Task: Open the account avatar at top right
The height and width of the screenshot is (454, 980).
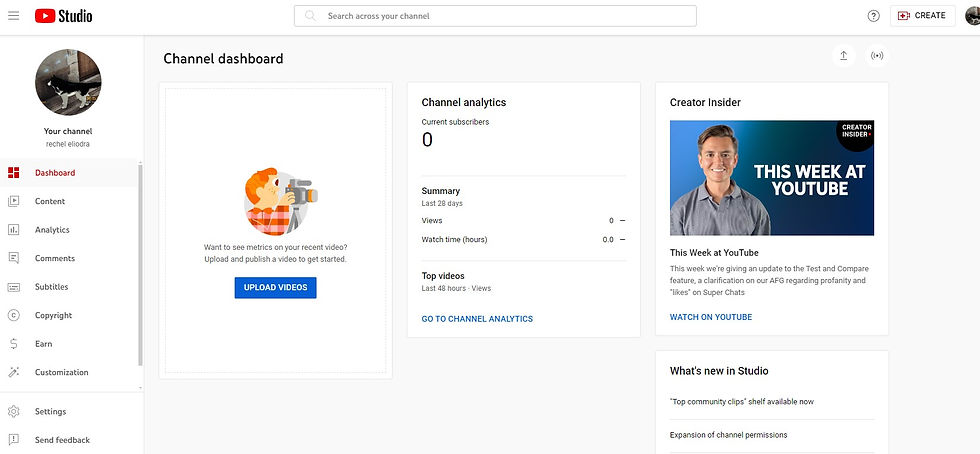Action: 972,16
